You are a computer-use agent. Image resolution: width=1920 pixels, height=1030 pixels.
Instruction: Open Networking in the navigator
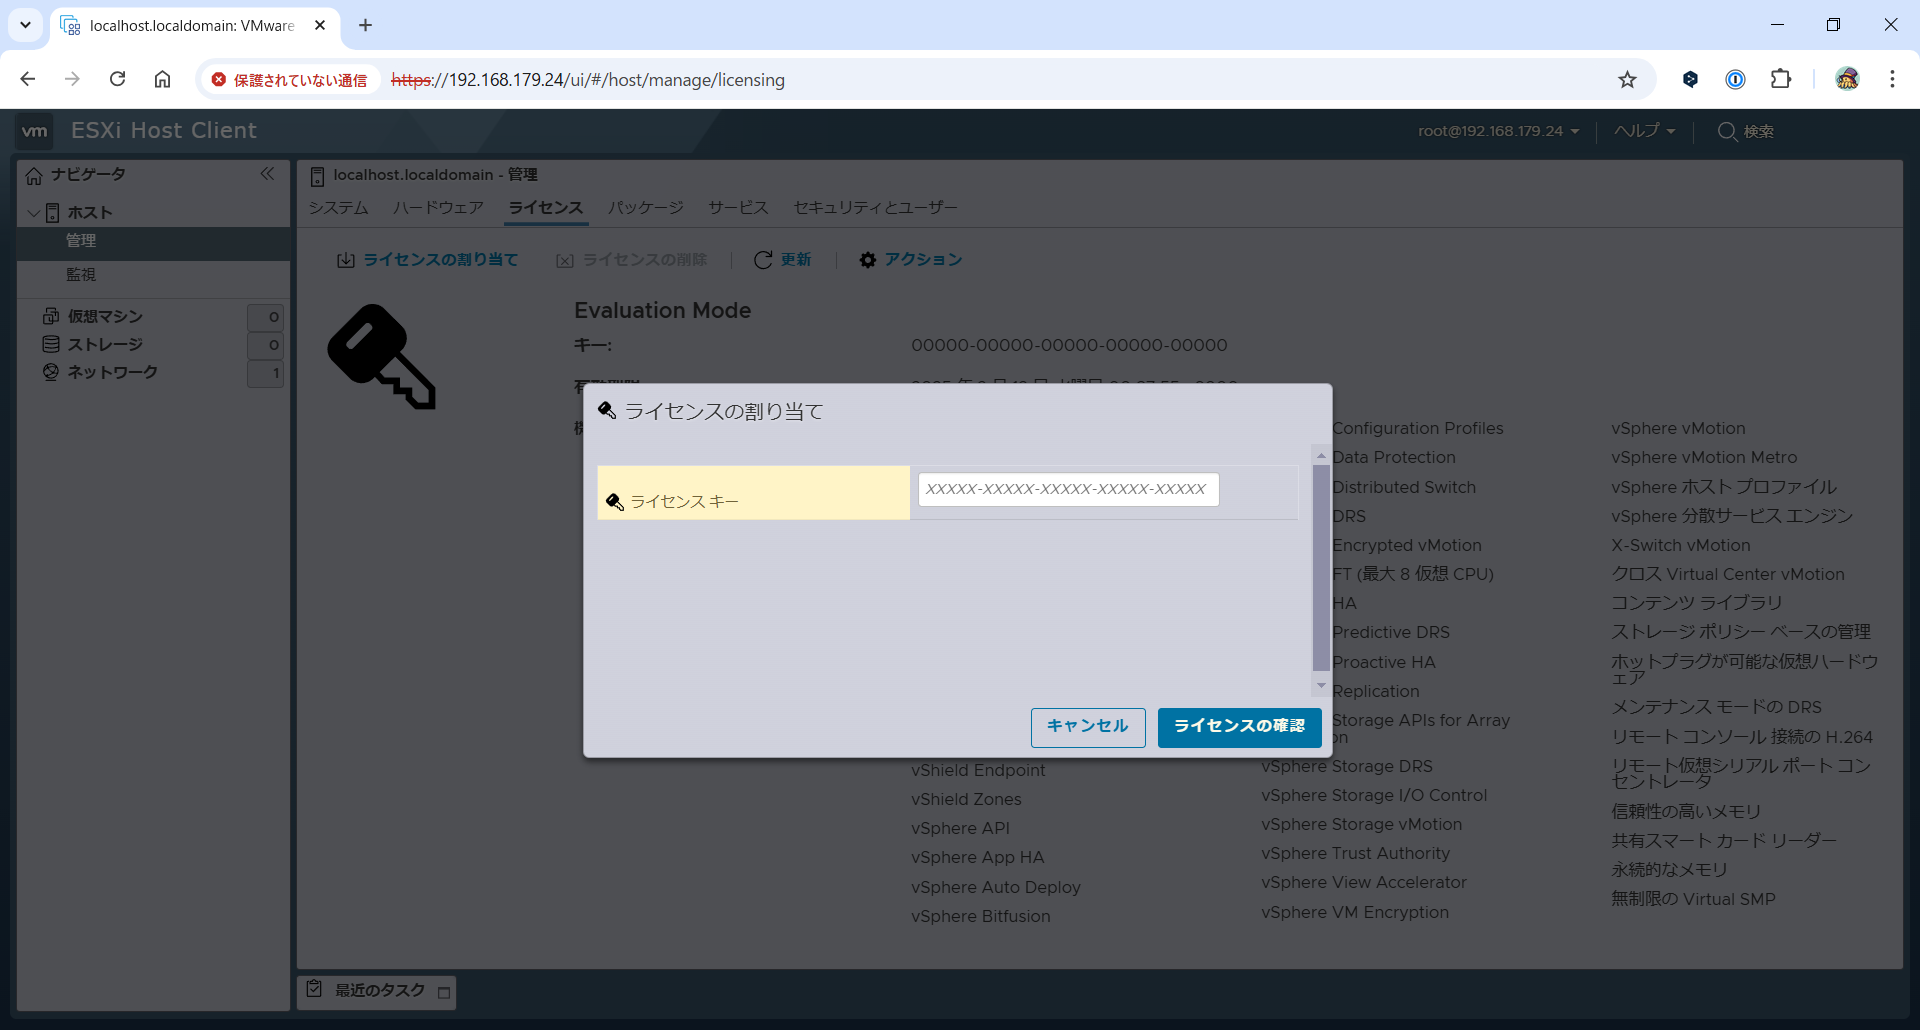coord(112,372)
